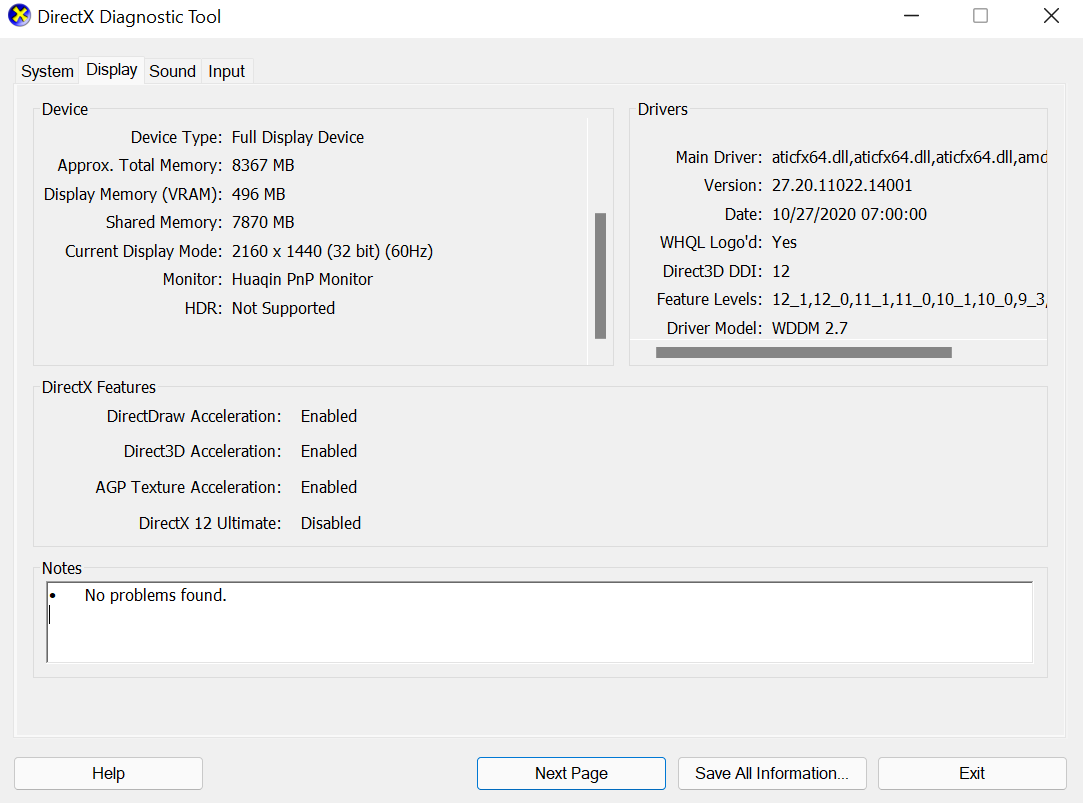This screenshot has height=803, width=1083.
Task: Click the 'WHQL Logo'd:' label
Action: pos(711,242)
